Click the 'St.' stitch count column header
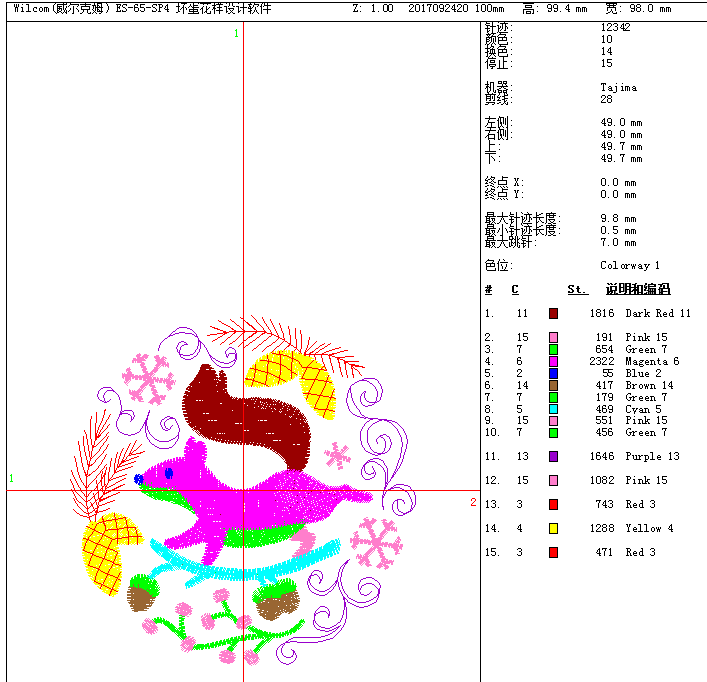The width and height of the screenshot is (707, 682). pos(577,289)
